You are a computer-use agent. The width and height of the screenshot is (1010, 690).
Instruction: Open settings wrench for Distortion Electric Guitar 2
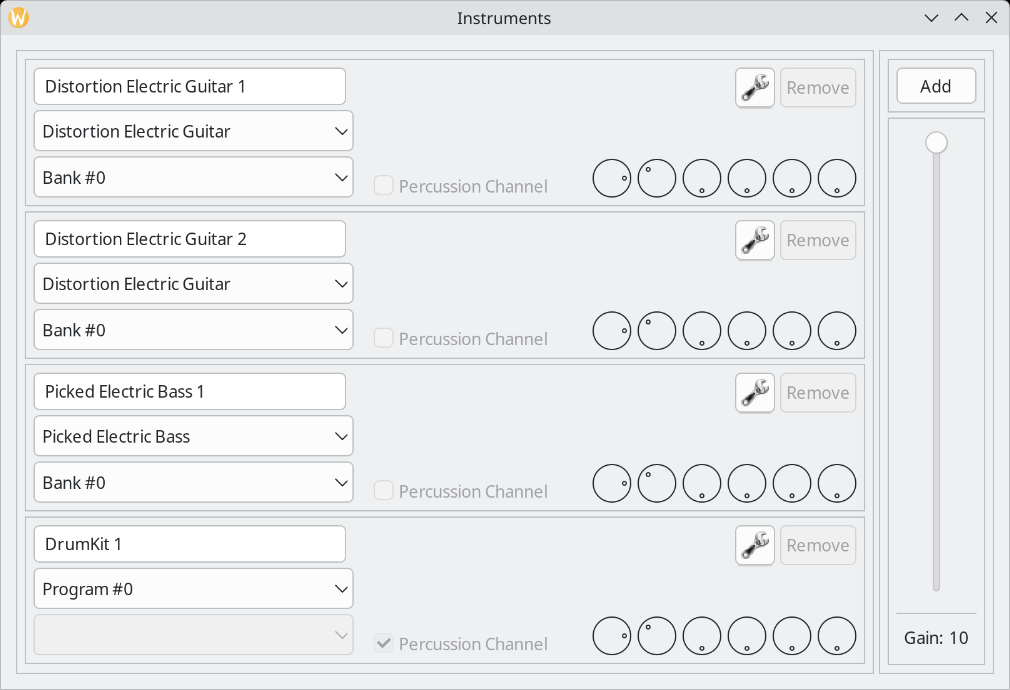click(754, 240)
